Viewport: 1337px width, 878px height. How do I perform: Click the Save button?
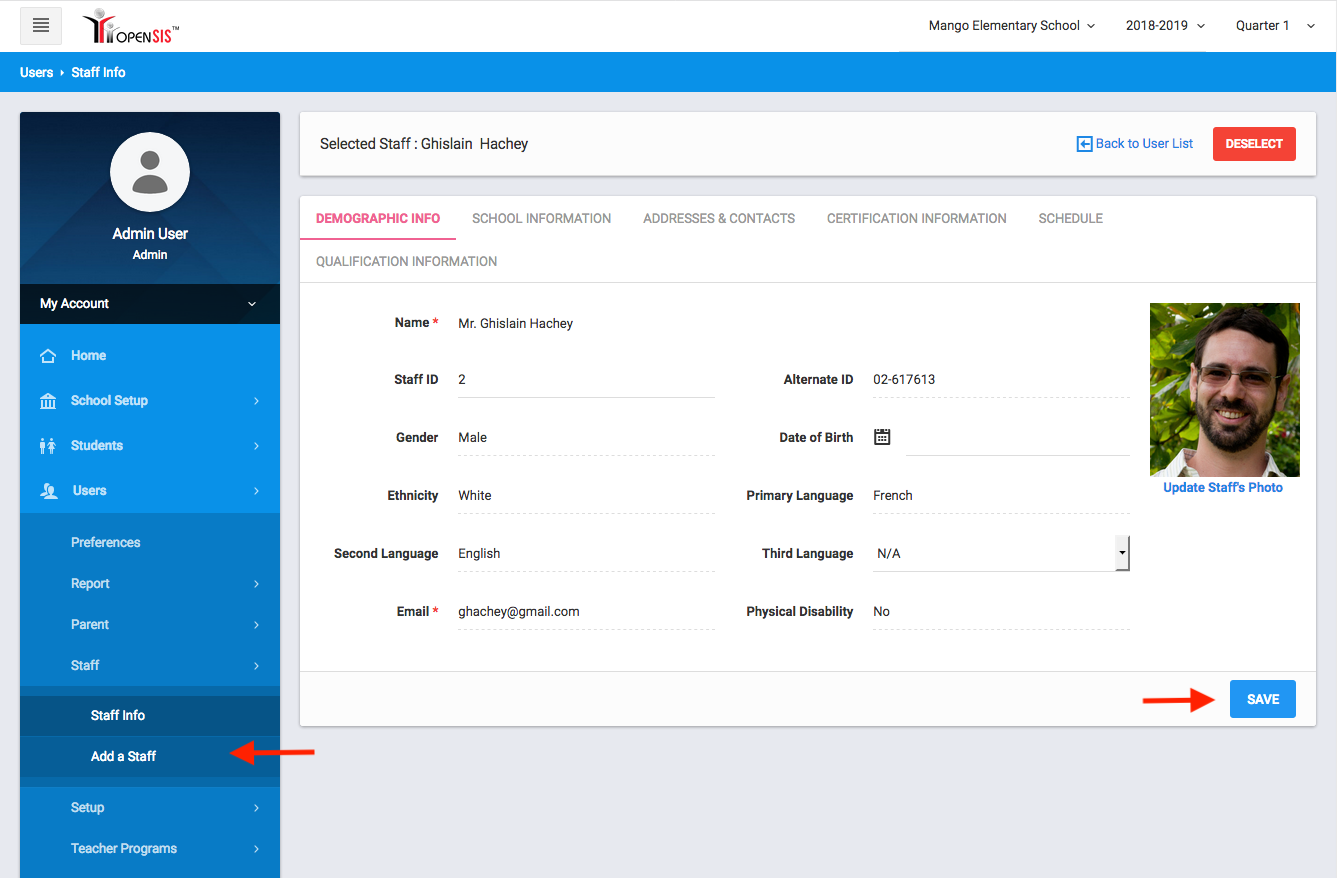coord(1262,699)
